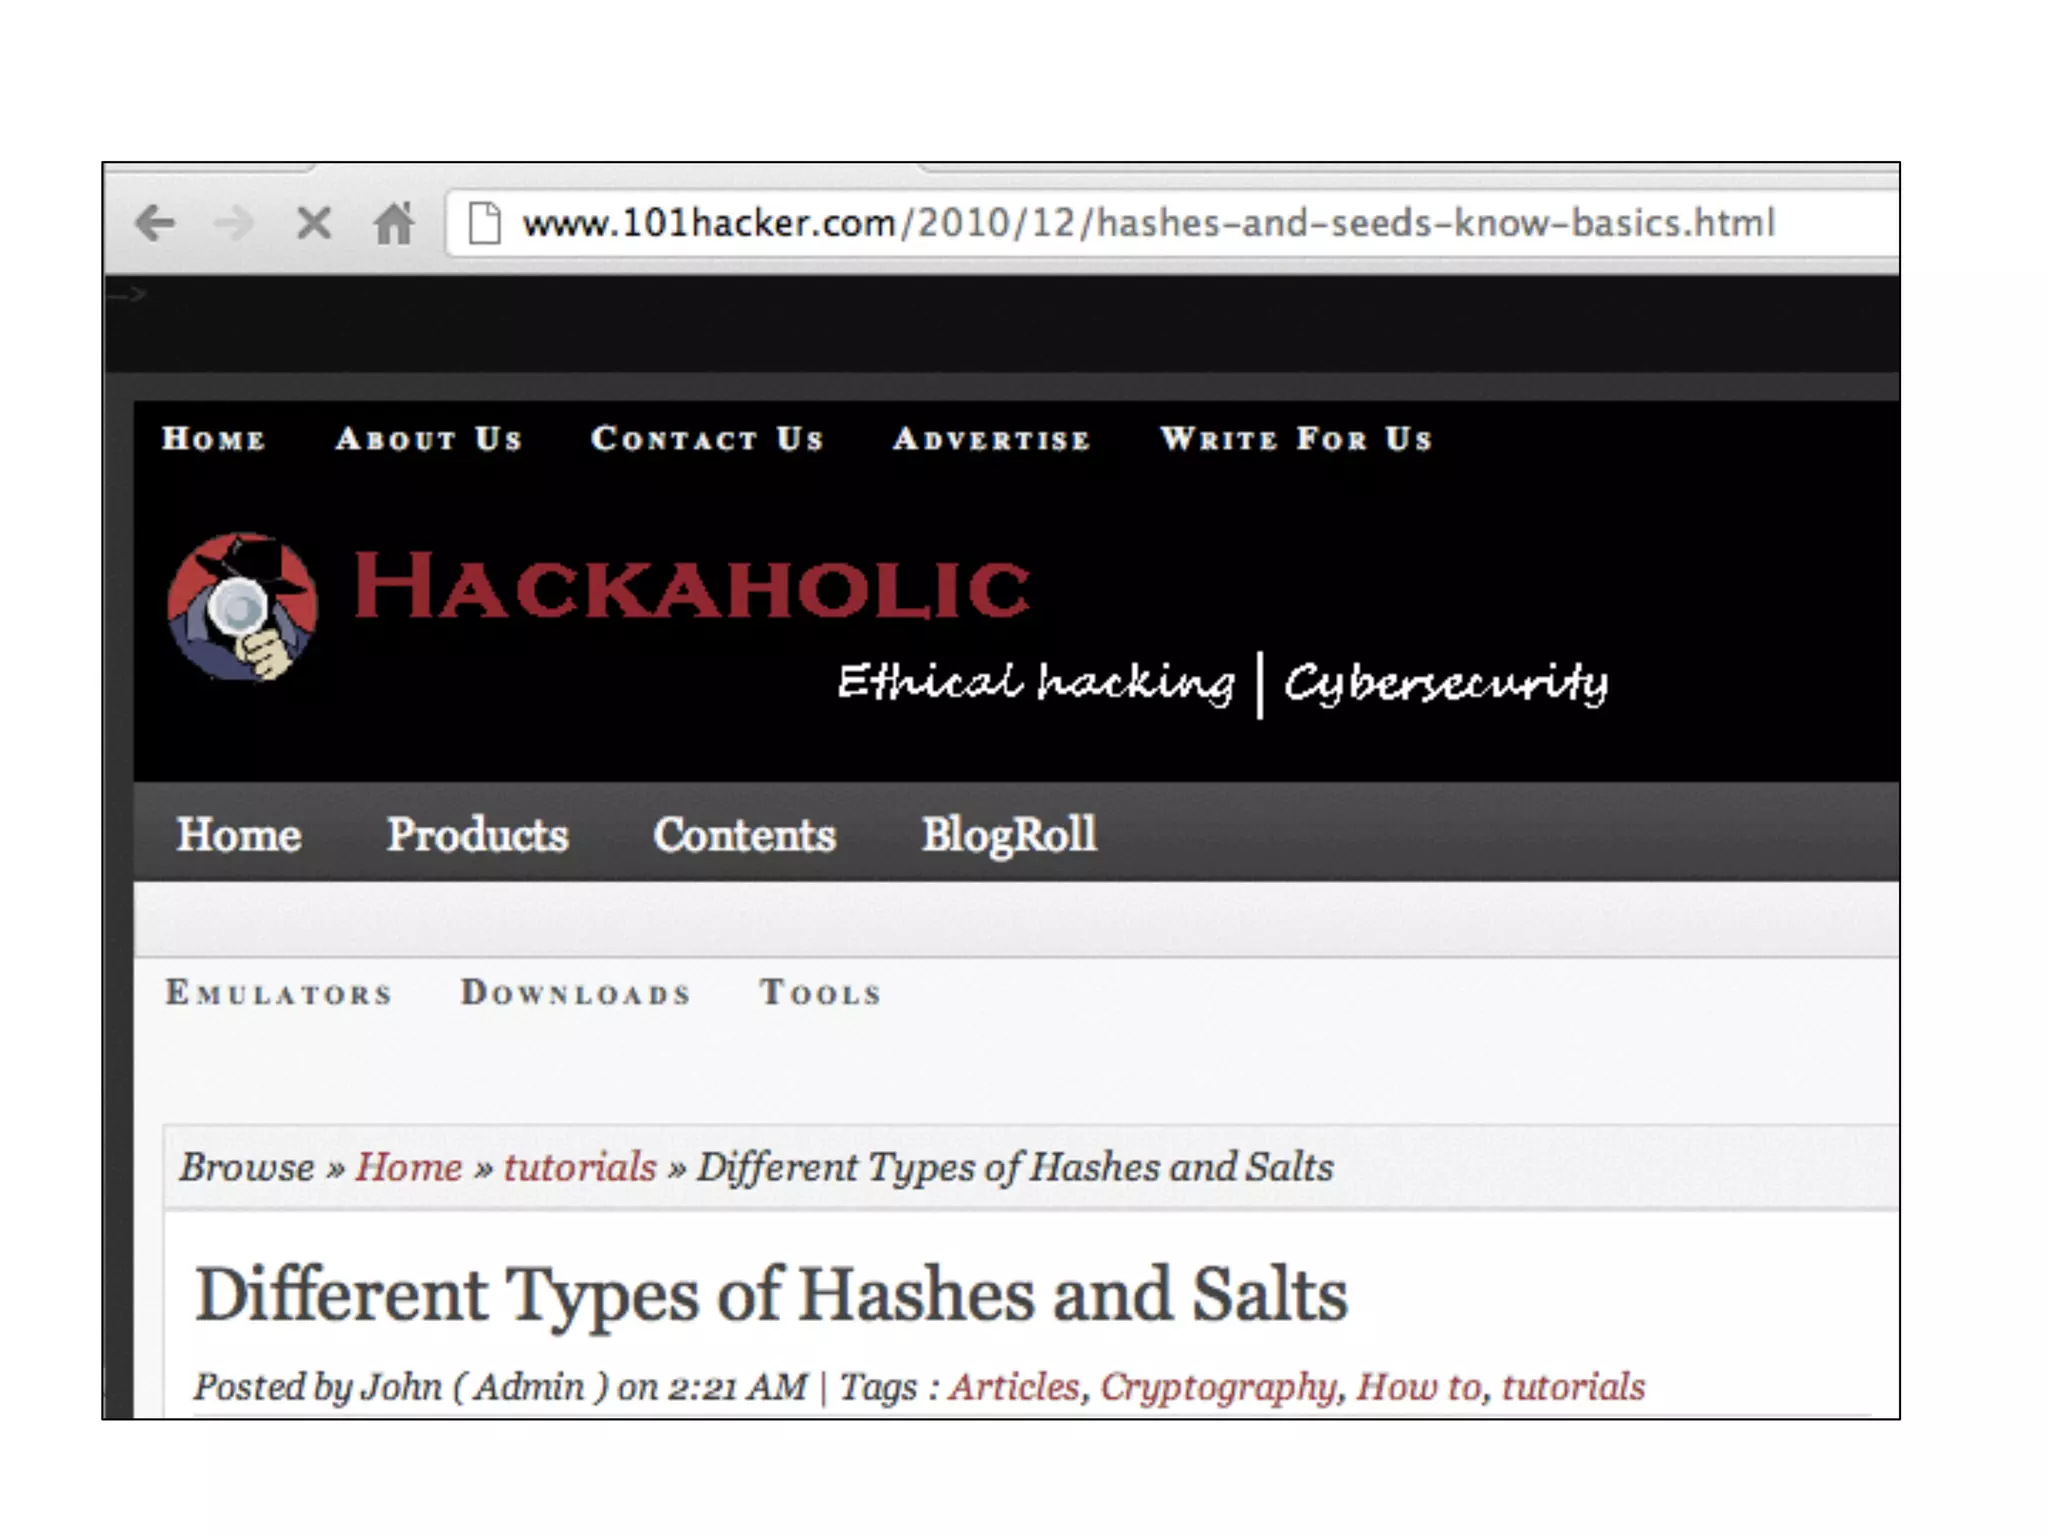Open the Tools section link

pos(820,993)
